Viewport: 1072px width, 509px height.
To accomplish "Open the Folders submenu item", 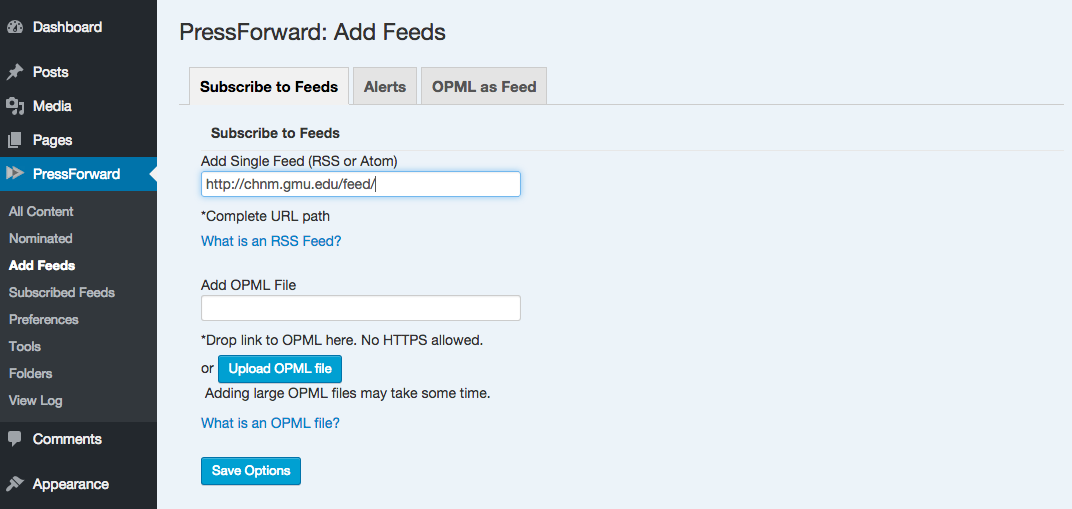I will click(x=31, y=374).
